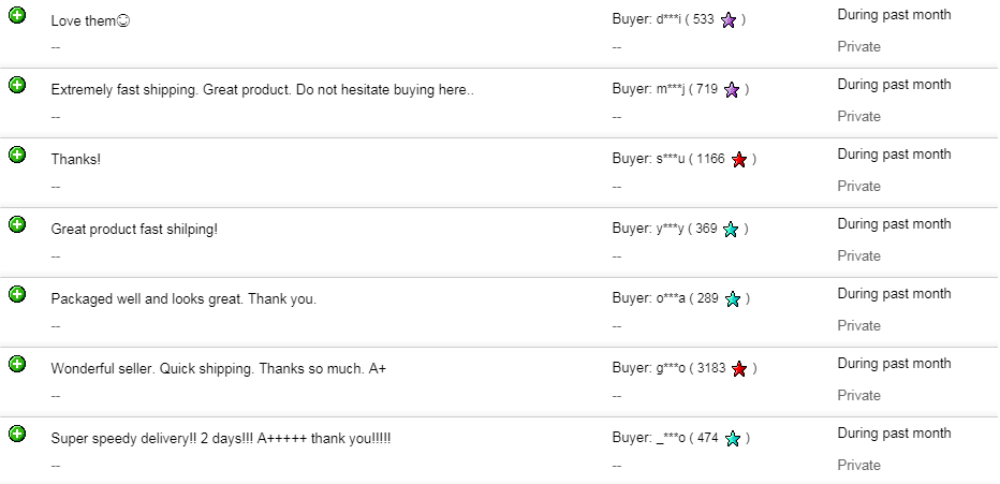Click 'During past month' in the 'Love them' row
The width and height of the screenshot is (1000, 484).
point(893,15)
